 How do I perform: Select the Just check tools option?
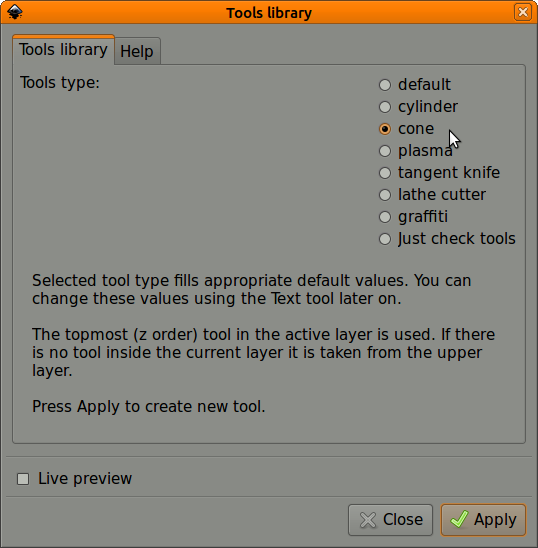coord(385,239)
